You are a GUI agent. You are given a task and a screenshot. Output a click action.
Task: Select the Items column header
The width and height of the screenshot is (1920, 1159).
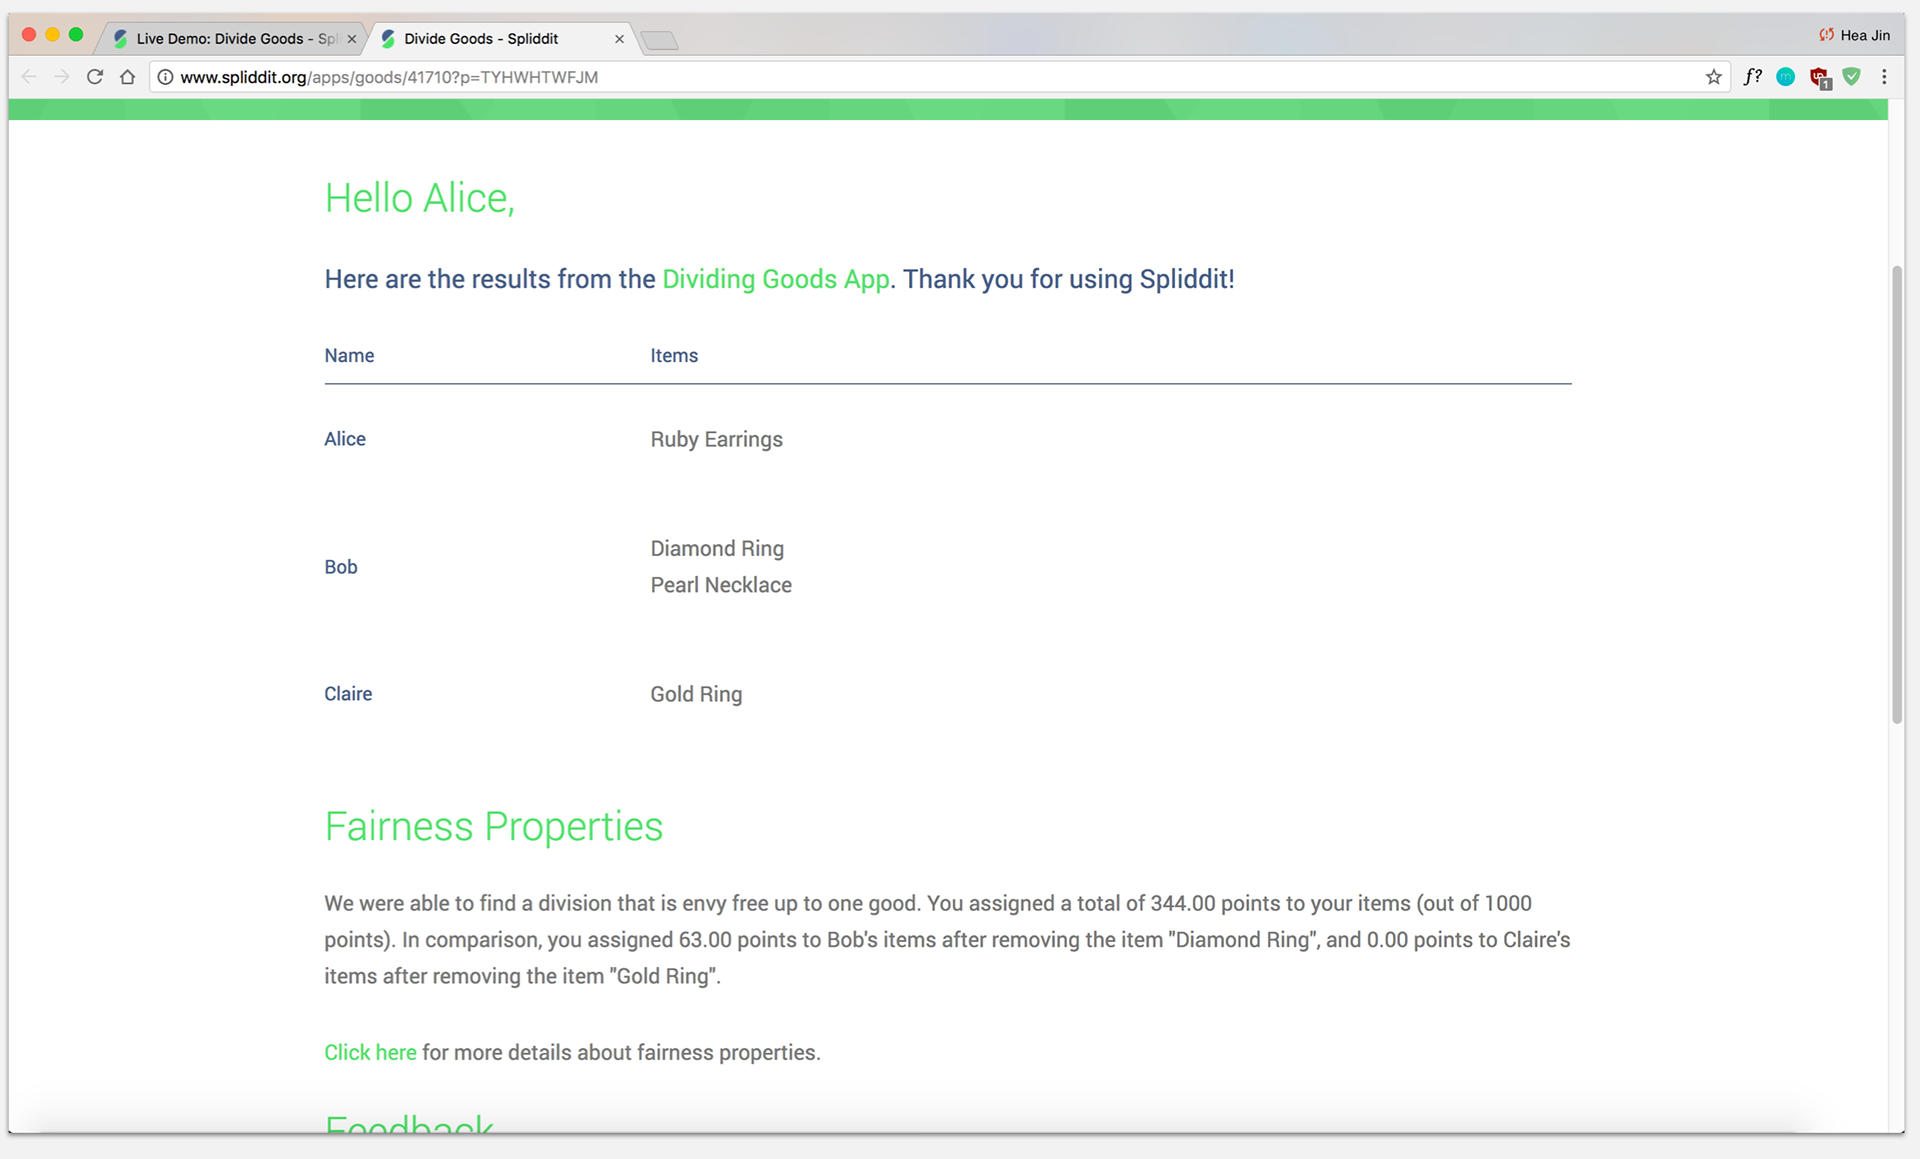click(674, 356)
